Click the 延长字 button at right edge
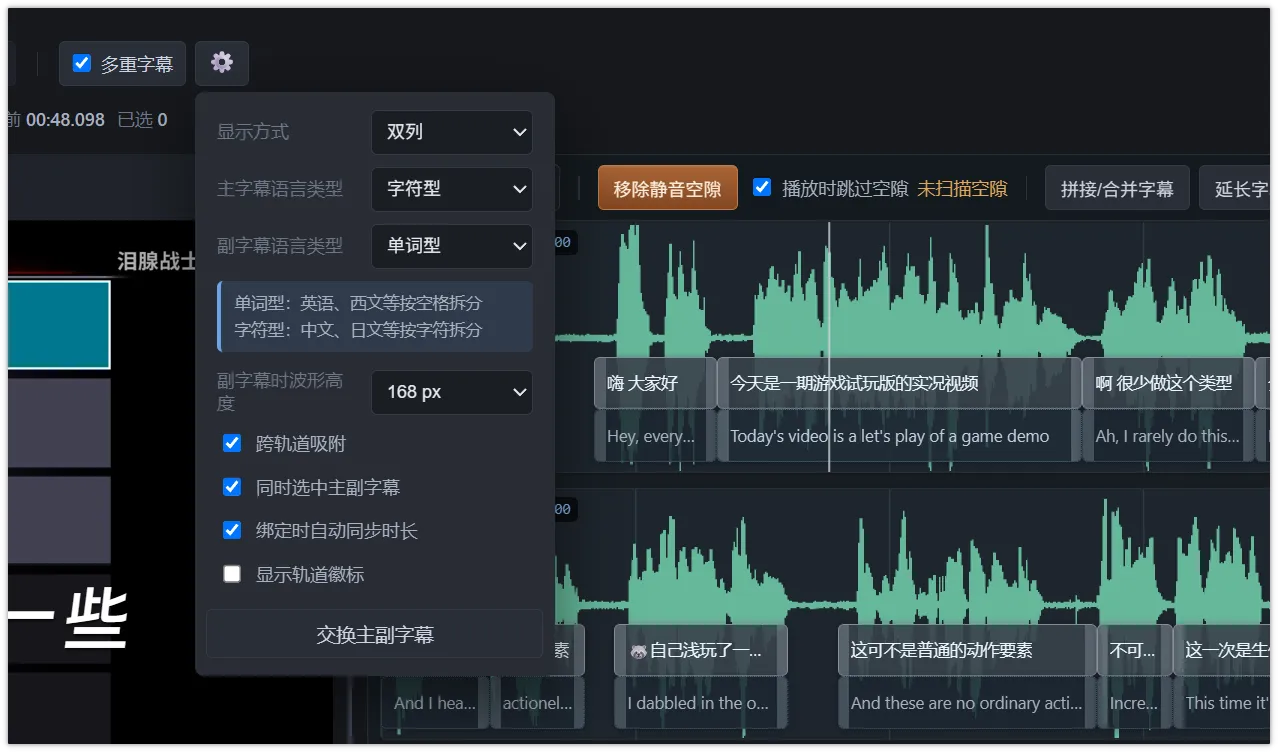 (1236, 188)
